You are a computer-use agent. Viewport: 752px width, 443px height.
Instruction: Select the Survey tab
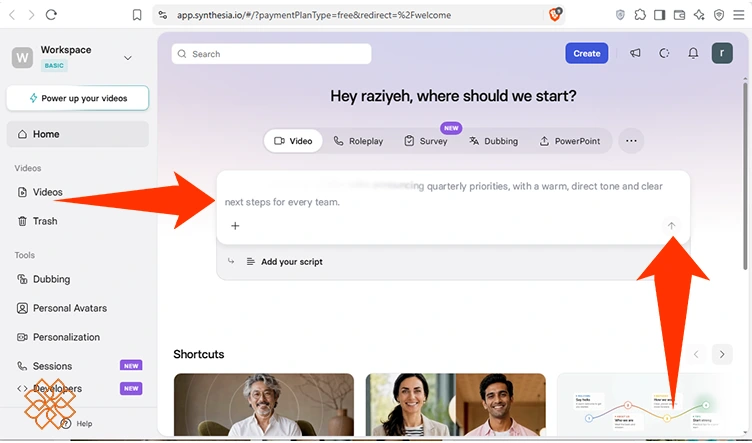pos(426,141)
